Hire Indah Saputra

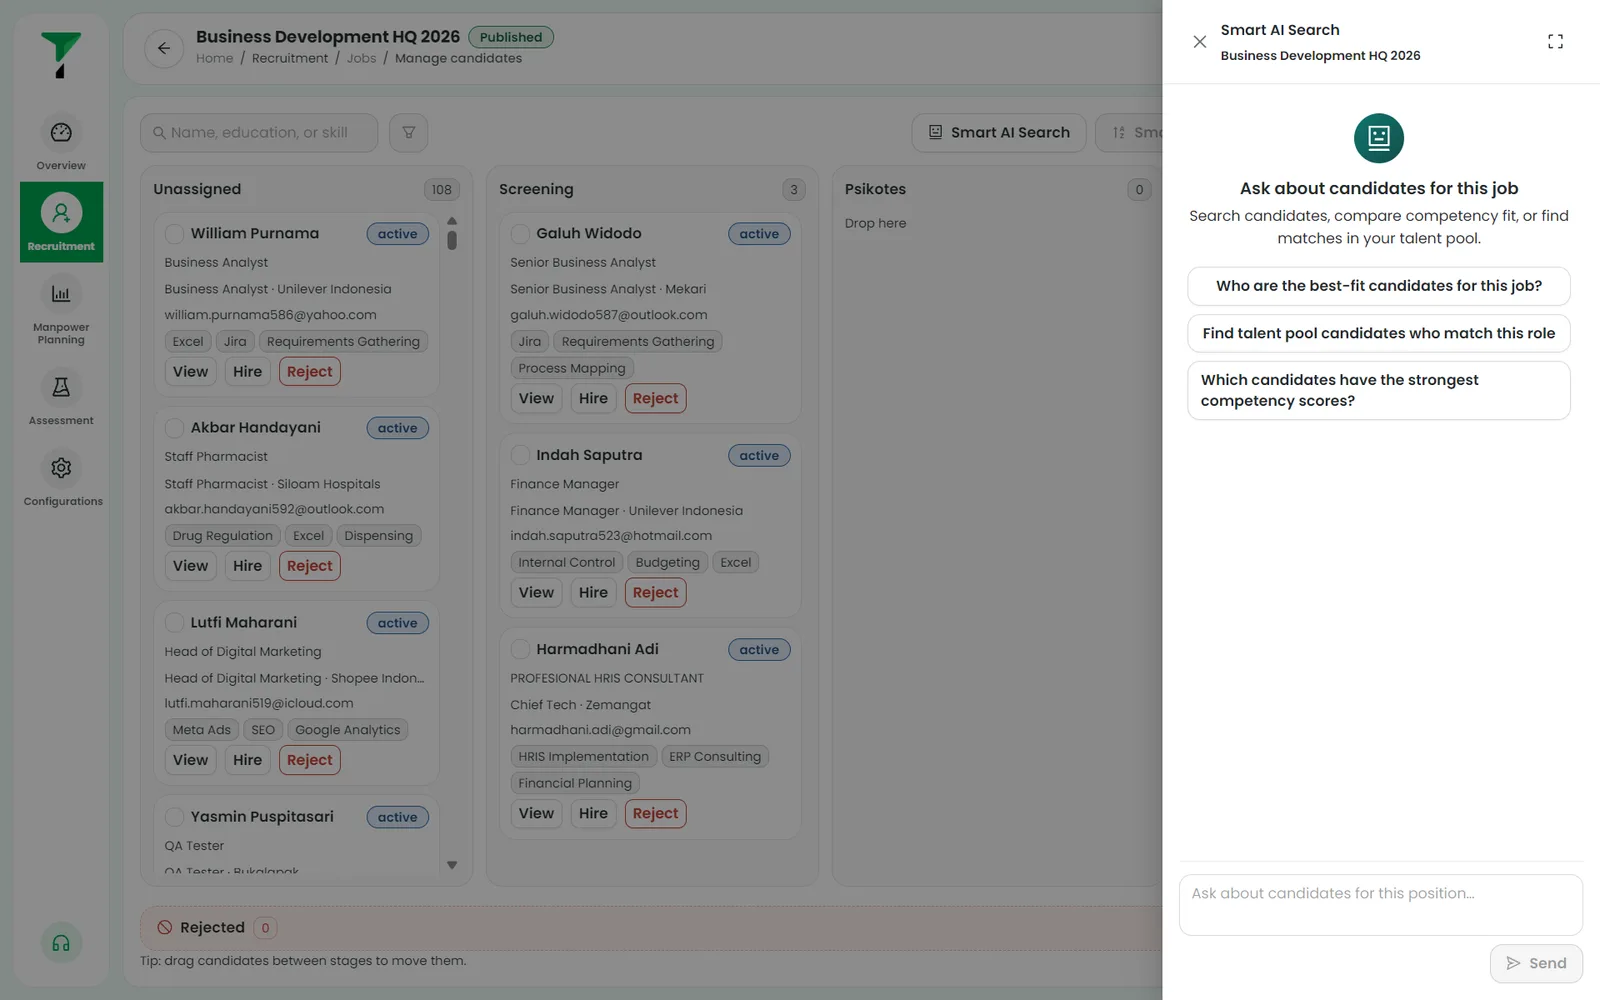click(593, 592)
